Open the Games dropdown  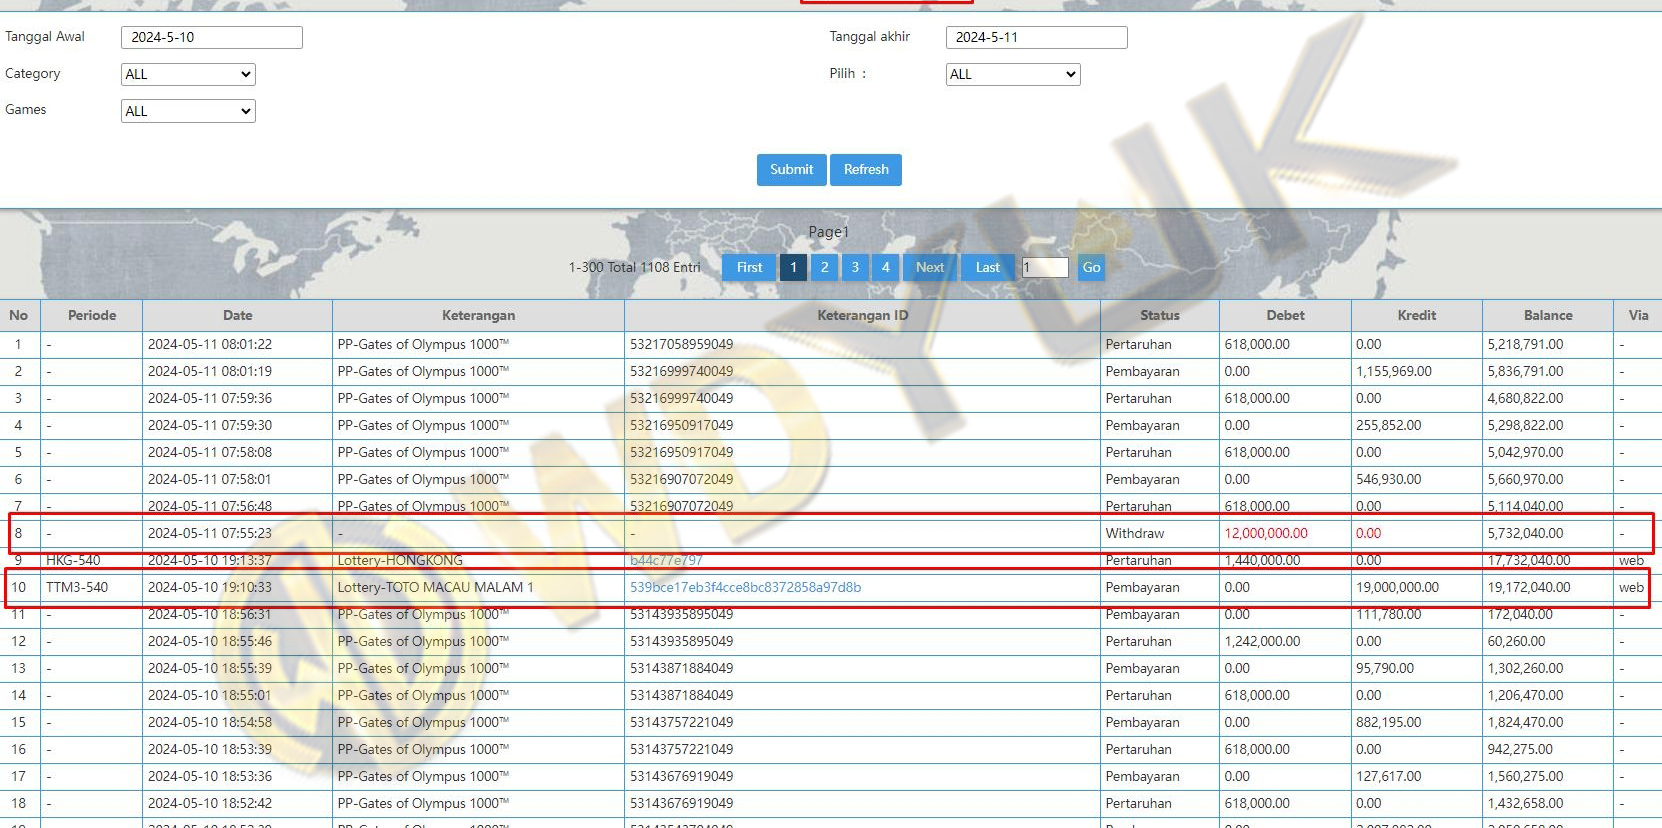point(188,111)
